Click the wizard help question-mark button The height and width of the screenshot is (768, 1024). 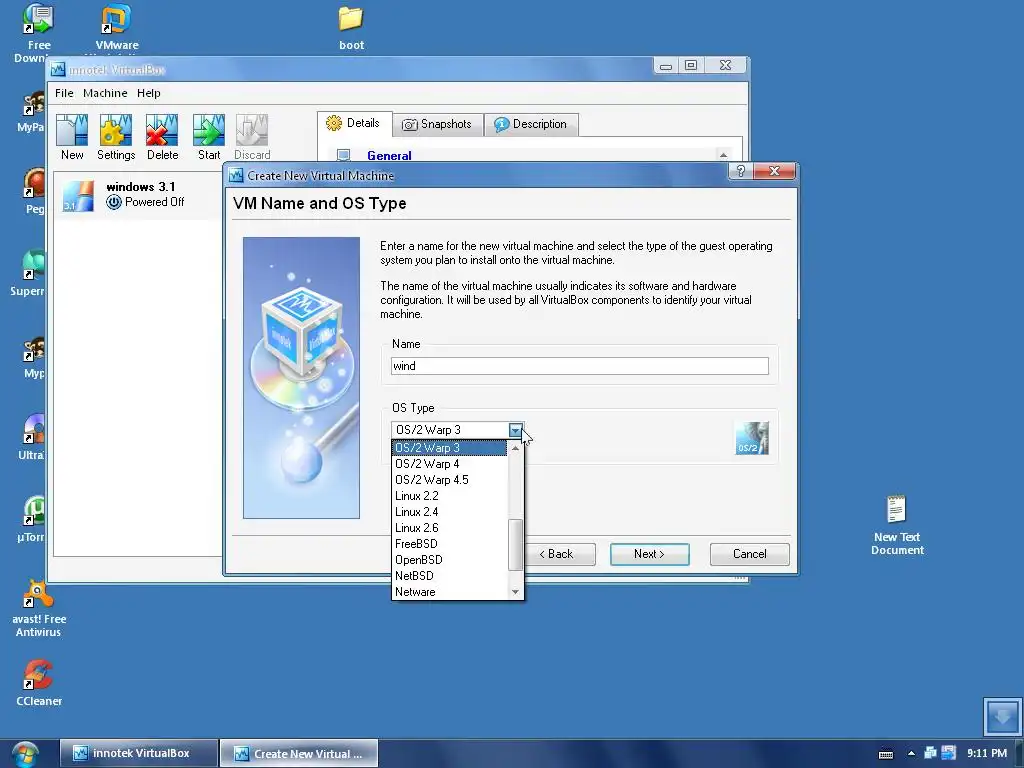(x=740, y=171)
